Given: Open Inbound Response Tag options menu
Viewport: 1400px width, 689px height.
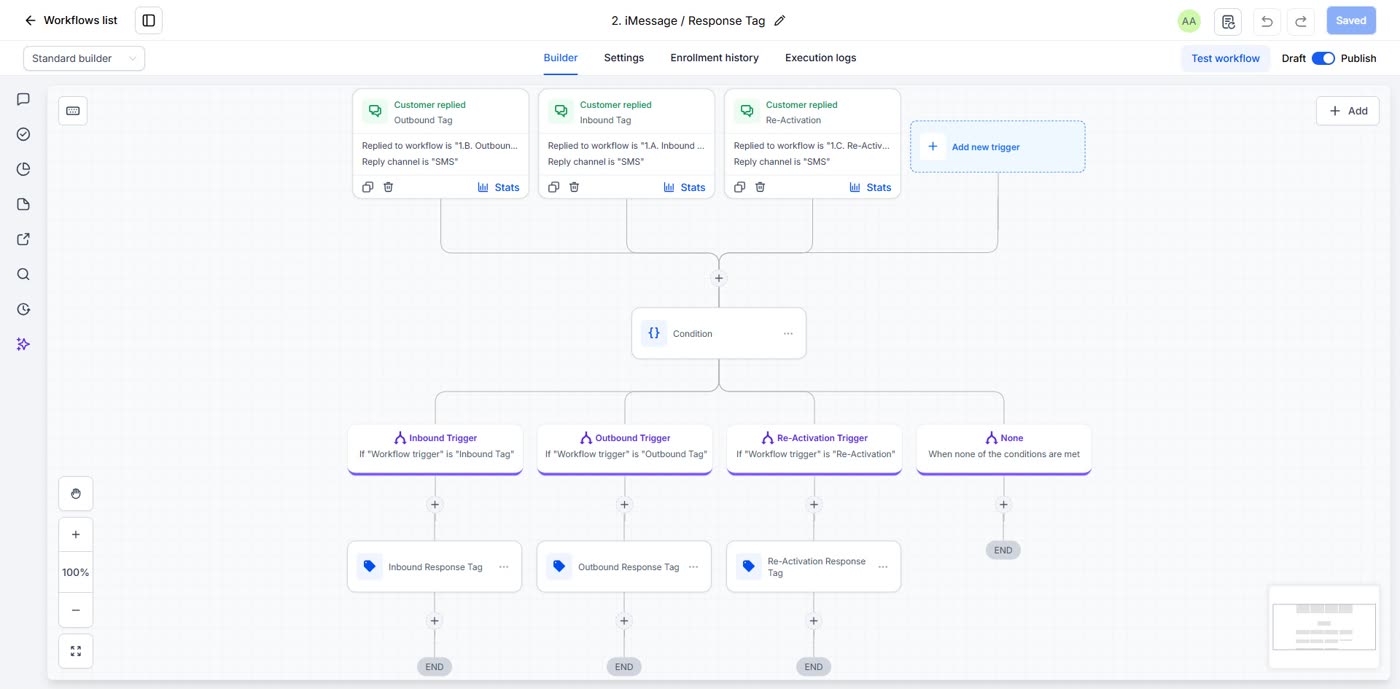Looking at the screenshot, I should pyautogui.click(x=504, y=567).
